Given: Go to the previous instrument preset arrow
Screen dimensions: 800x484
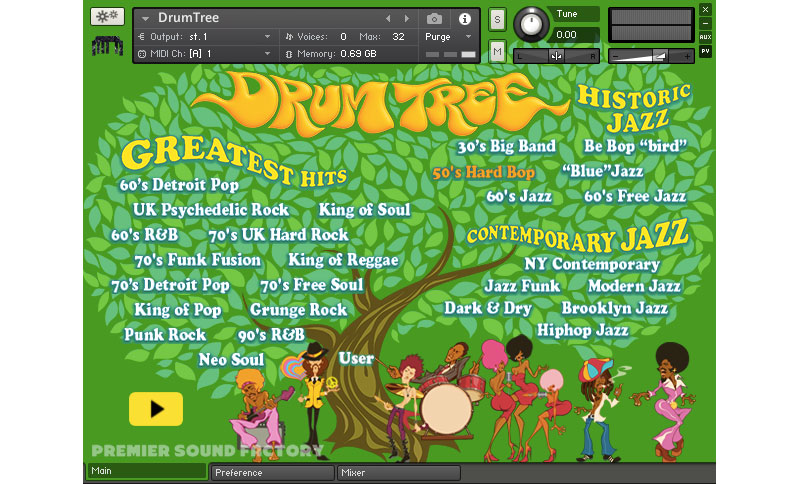Looking at the screenshot, I should click(388, 18).
